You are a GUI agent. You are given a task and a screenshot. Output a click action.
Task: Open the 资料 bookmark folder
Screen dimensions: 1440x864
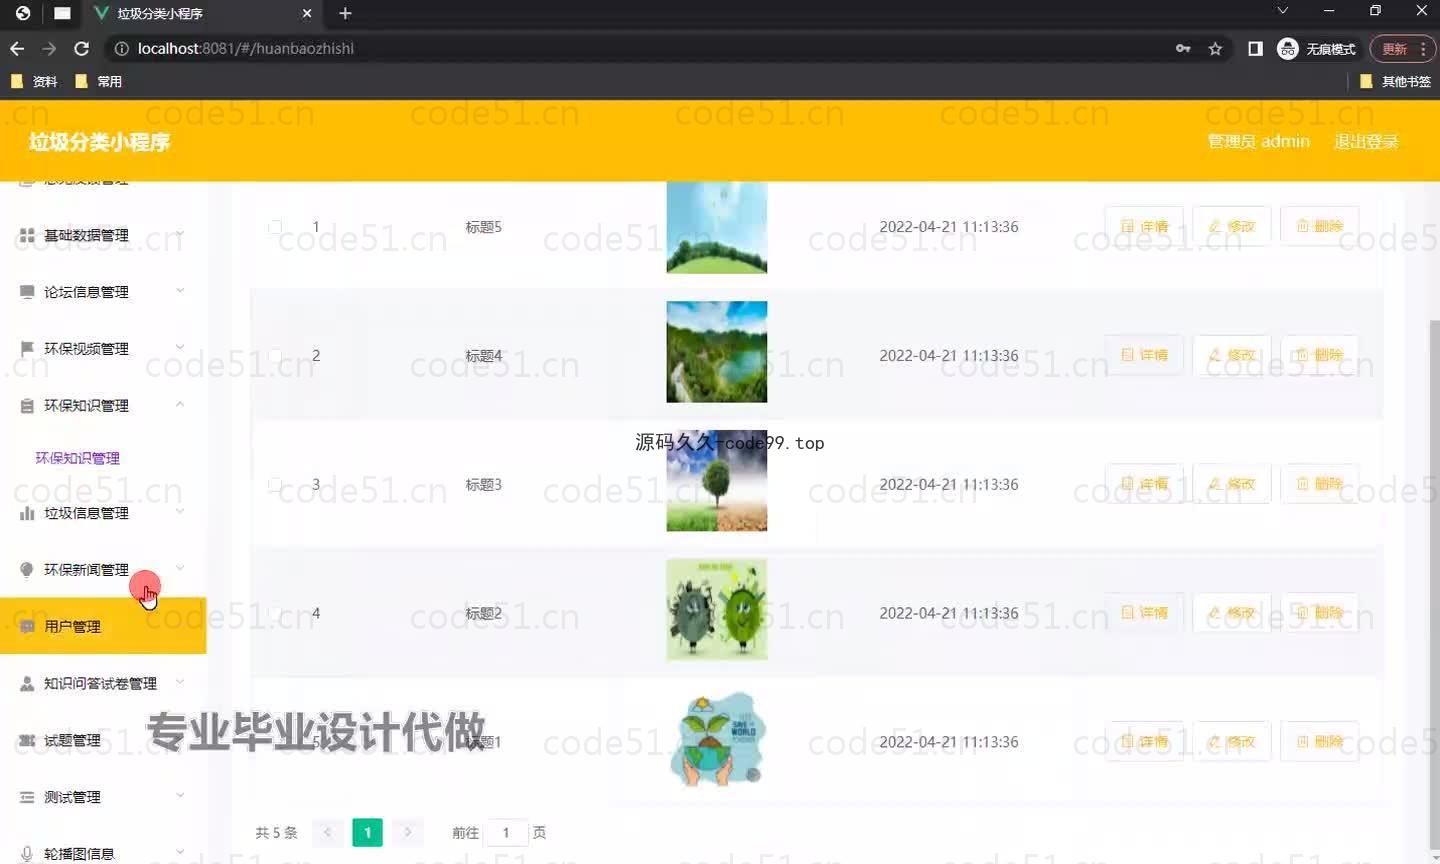34,81
